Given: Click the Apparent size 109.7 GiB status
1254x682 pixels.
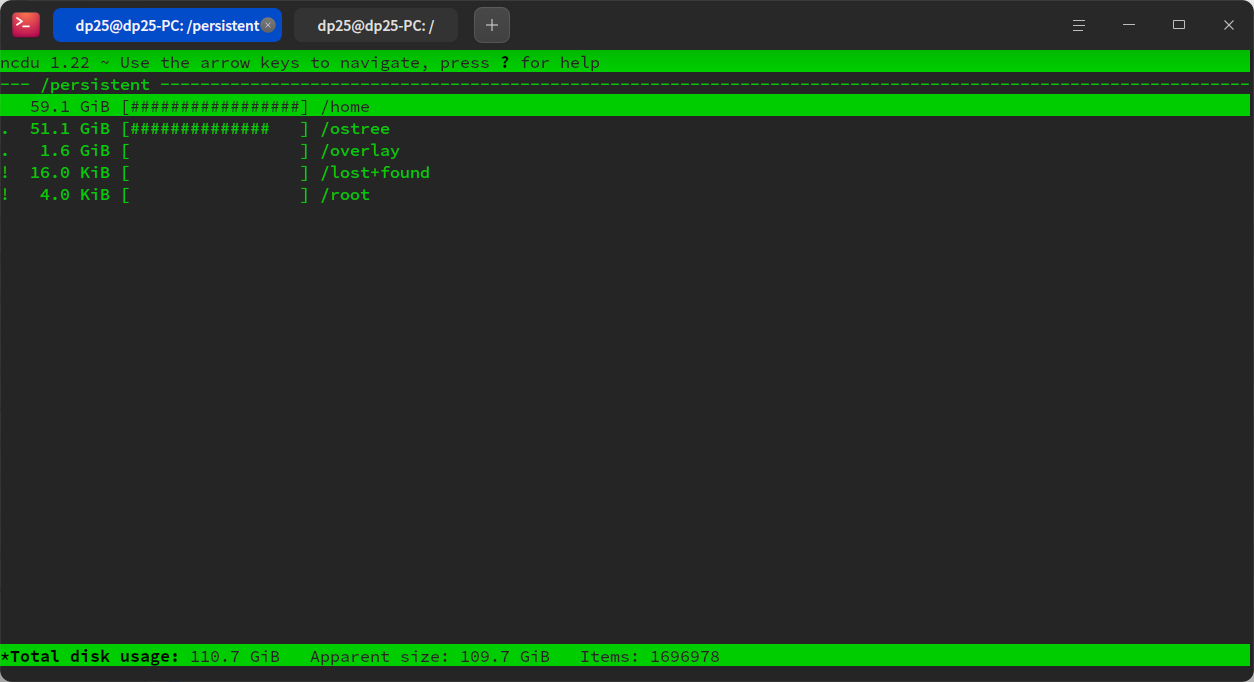Looking at the screenshot, I should tap(430, 656).
